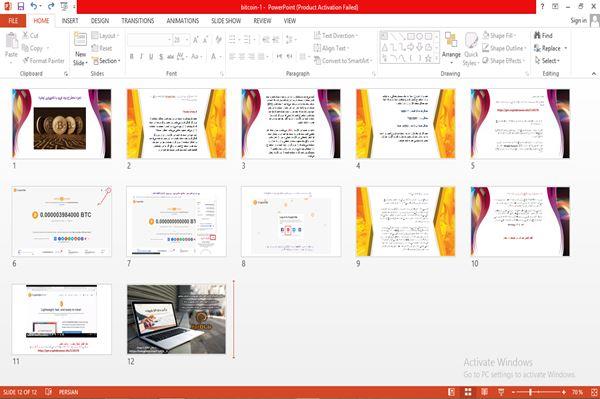
Task: Toggle Strikethrough formatting
Action: tap(171, 57)
